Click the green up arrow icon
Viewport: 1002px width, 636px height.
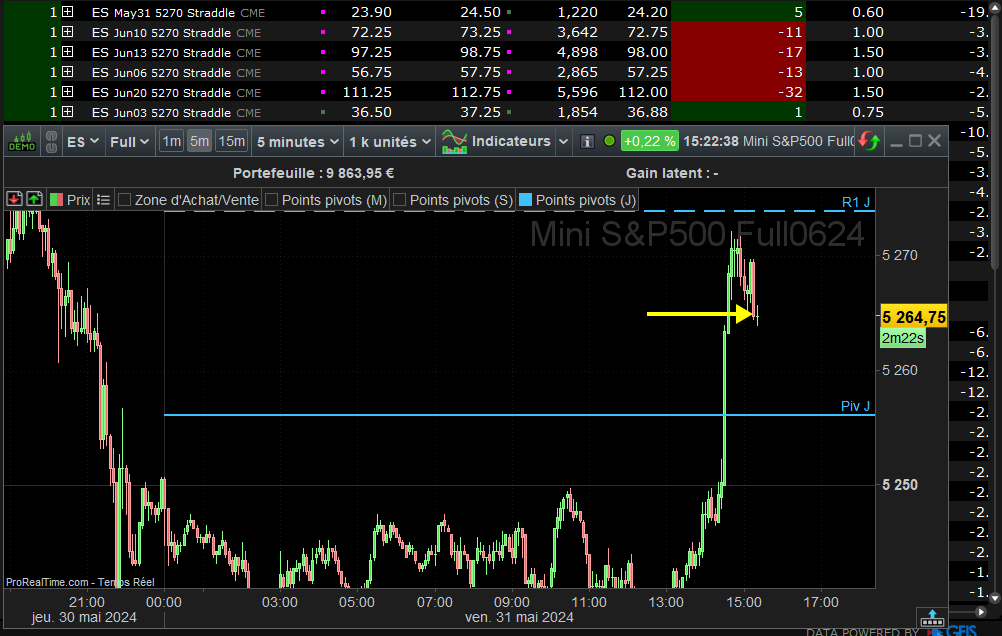coord(35,199)
